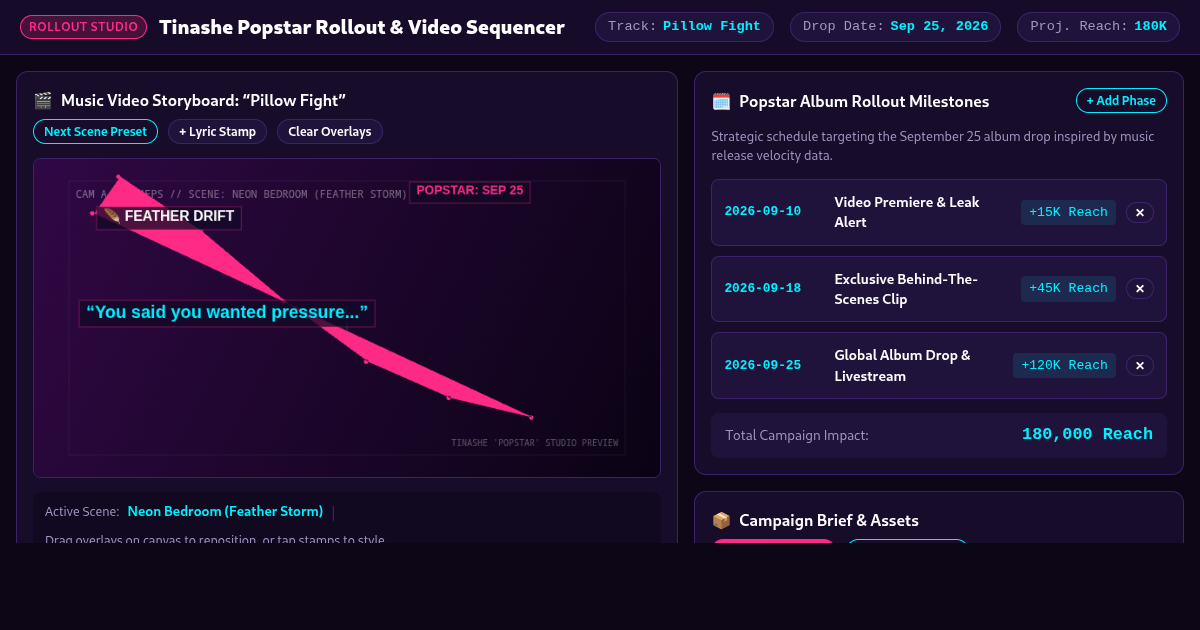
Task: Select the FEATHER DRIFT stamp on canvas
Action: point(169,217)
